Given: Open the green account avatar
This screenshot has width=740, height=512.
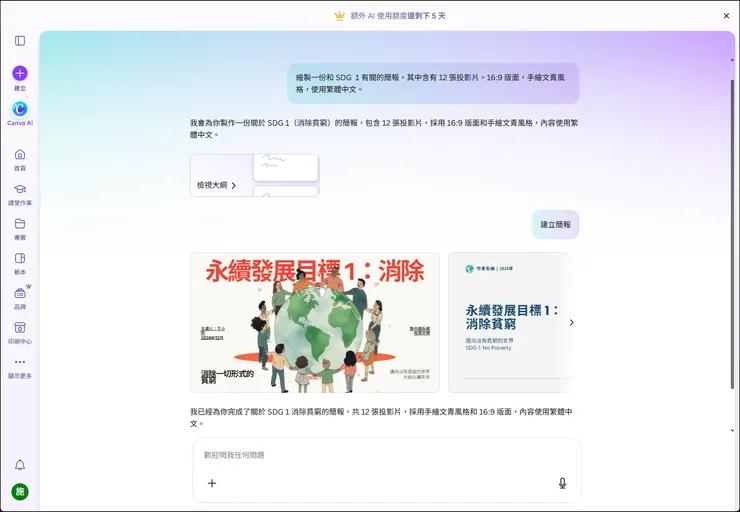Looking at the screenshot, I should (20, 492).
